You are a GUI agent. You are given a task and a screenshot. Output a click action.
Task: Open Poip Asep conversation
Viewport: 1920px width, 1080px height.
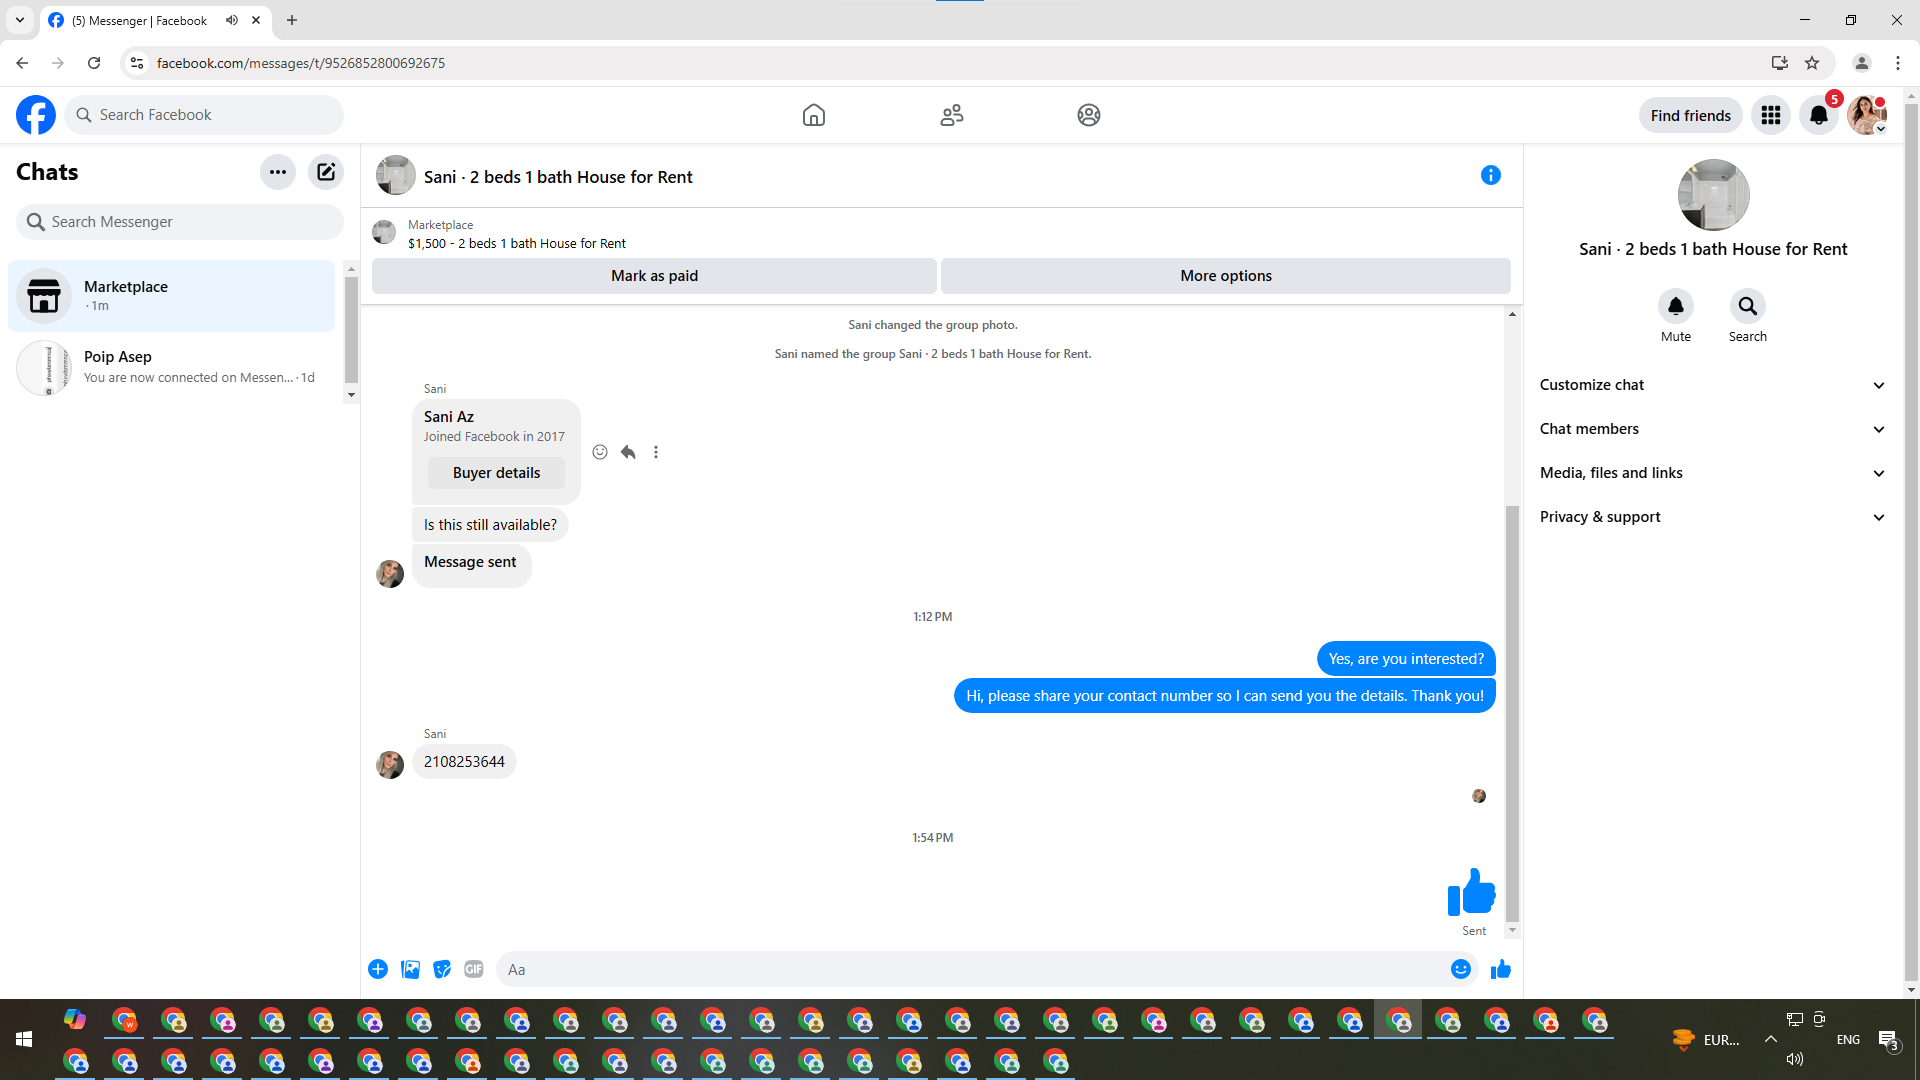(x=172, y=367)
